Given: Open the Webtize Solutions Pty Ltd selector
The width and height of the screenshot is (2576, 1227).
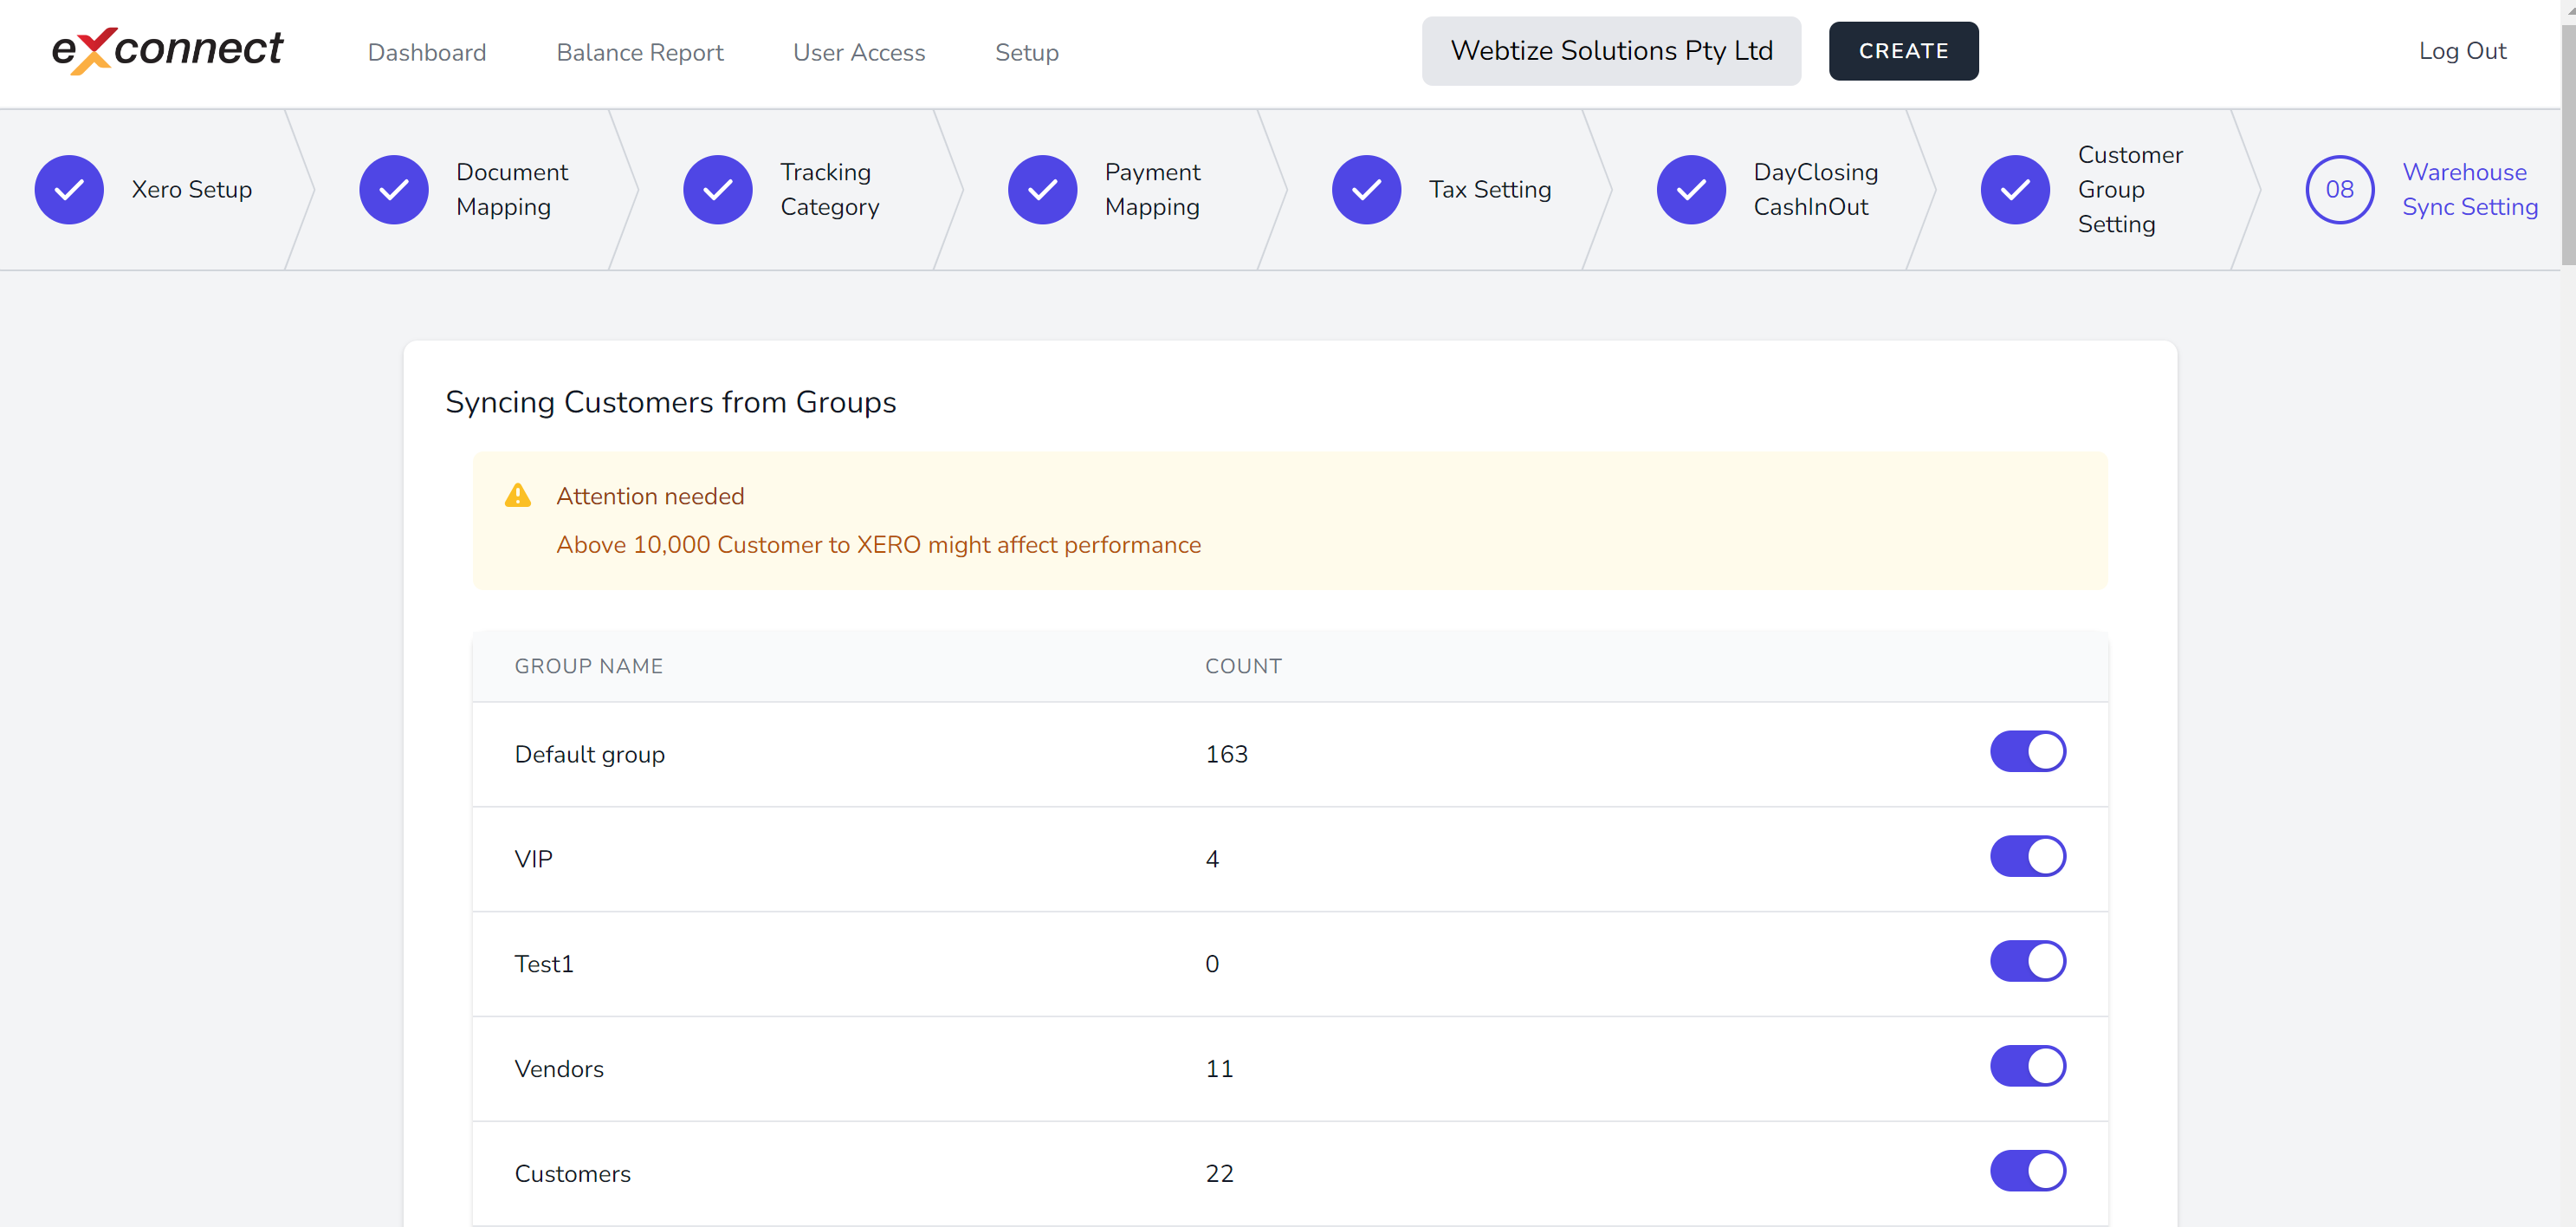Looking at the screenshot, I should click(x=1611, y=51).
